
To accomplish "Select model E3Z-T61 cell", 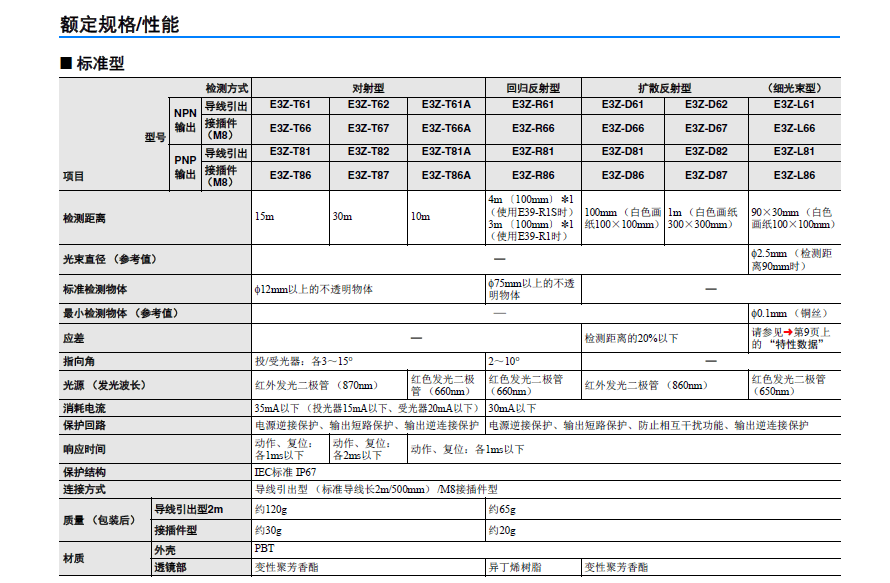I will coord(290,104).
